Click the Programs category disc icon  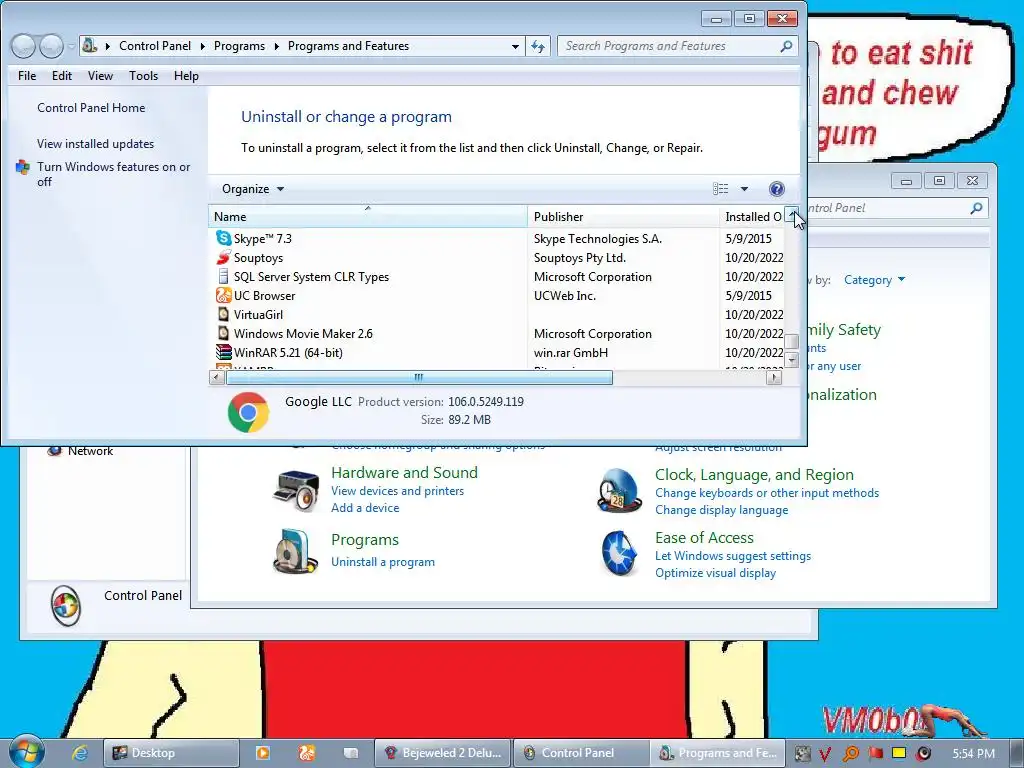[x=295, y=551]
